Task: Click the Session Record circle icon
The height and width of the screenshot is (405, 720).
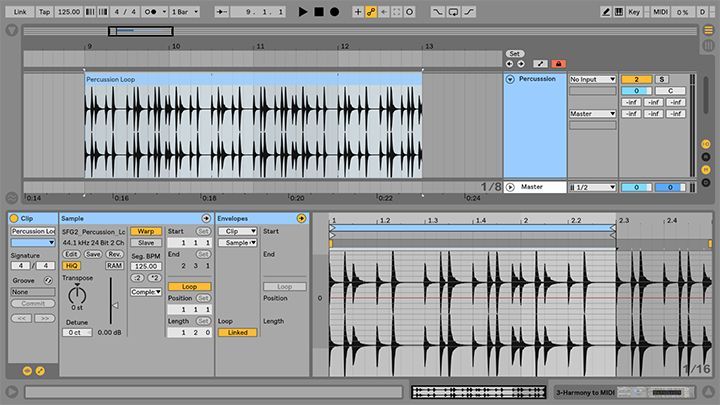Action: click(x=410, y=12)
